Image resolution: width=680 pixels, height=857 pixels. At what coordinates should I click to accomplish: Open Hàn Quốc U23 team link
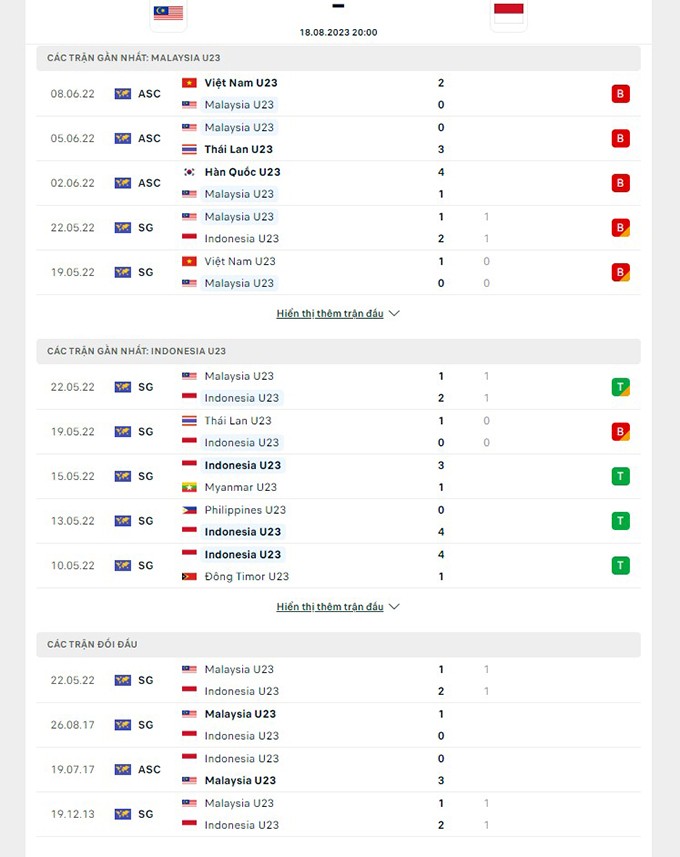[x=242, y=172]
